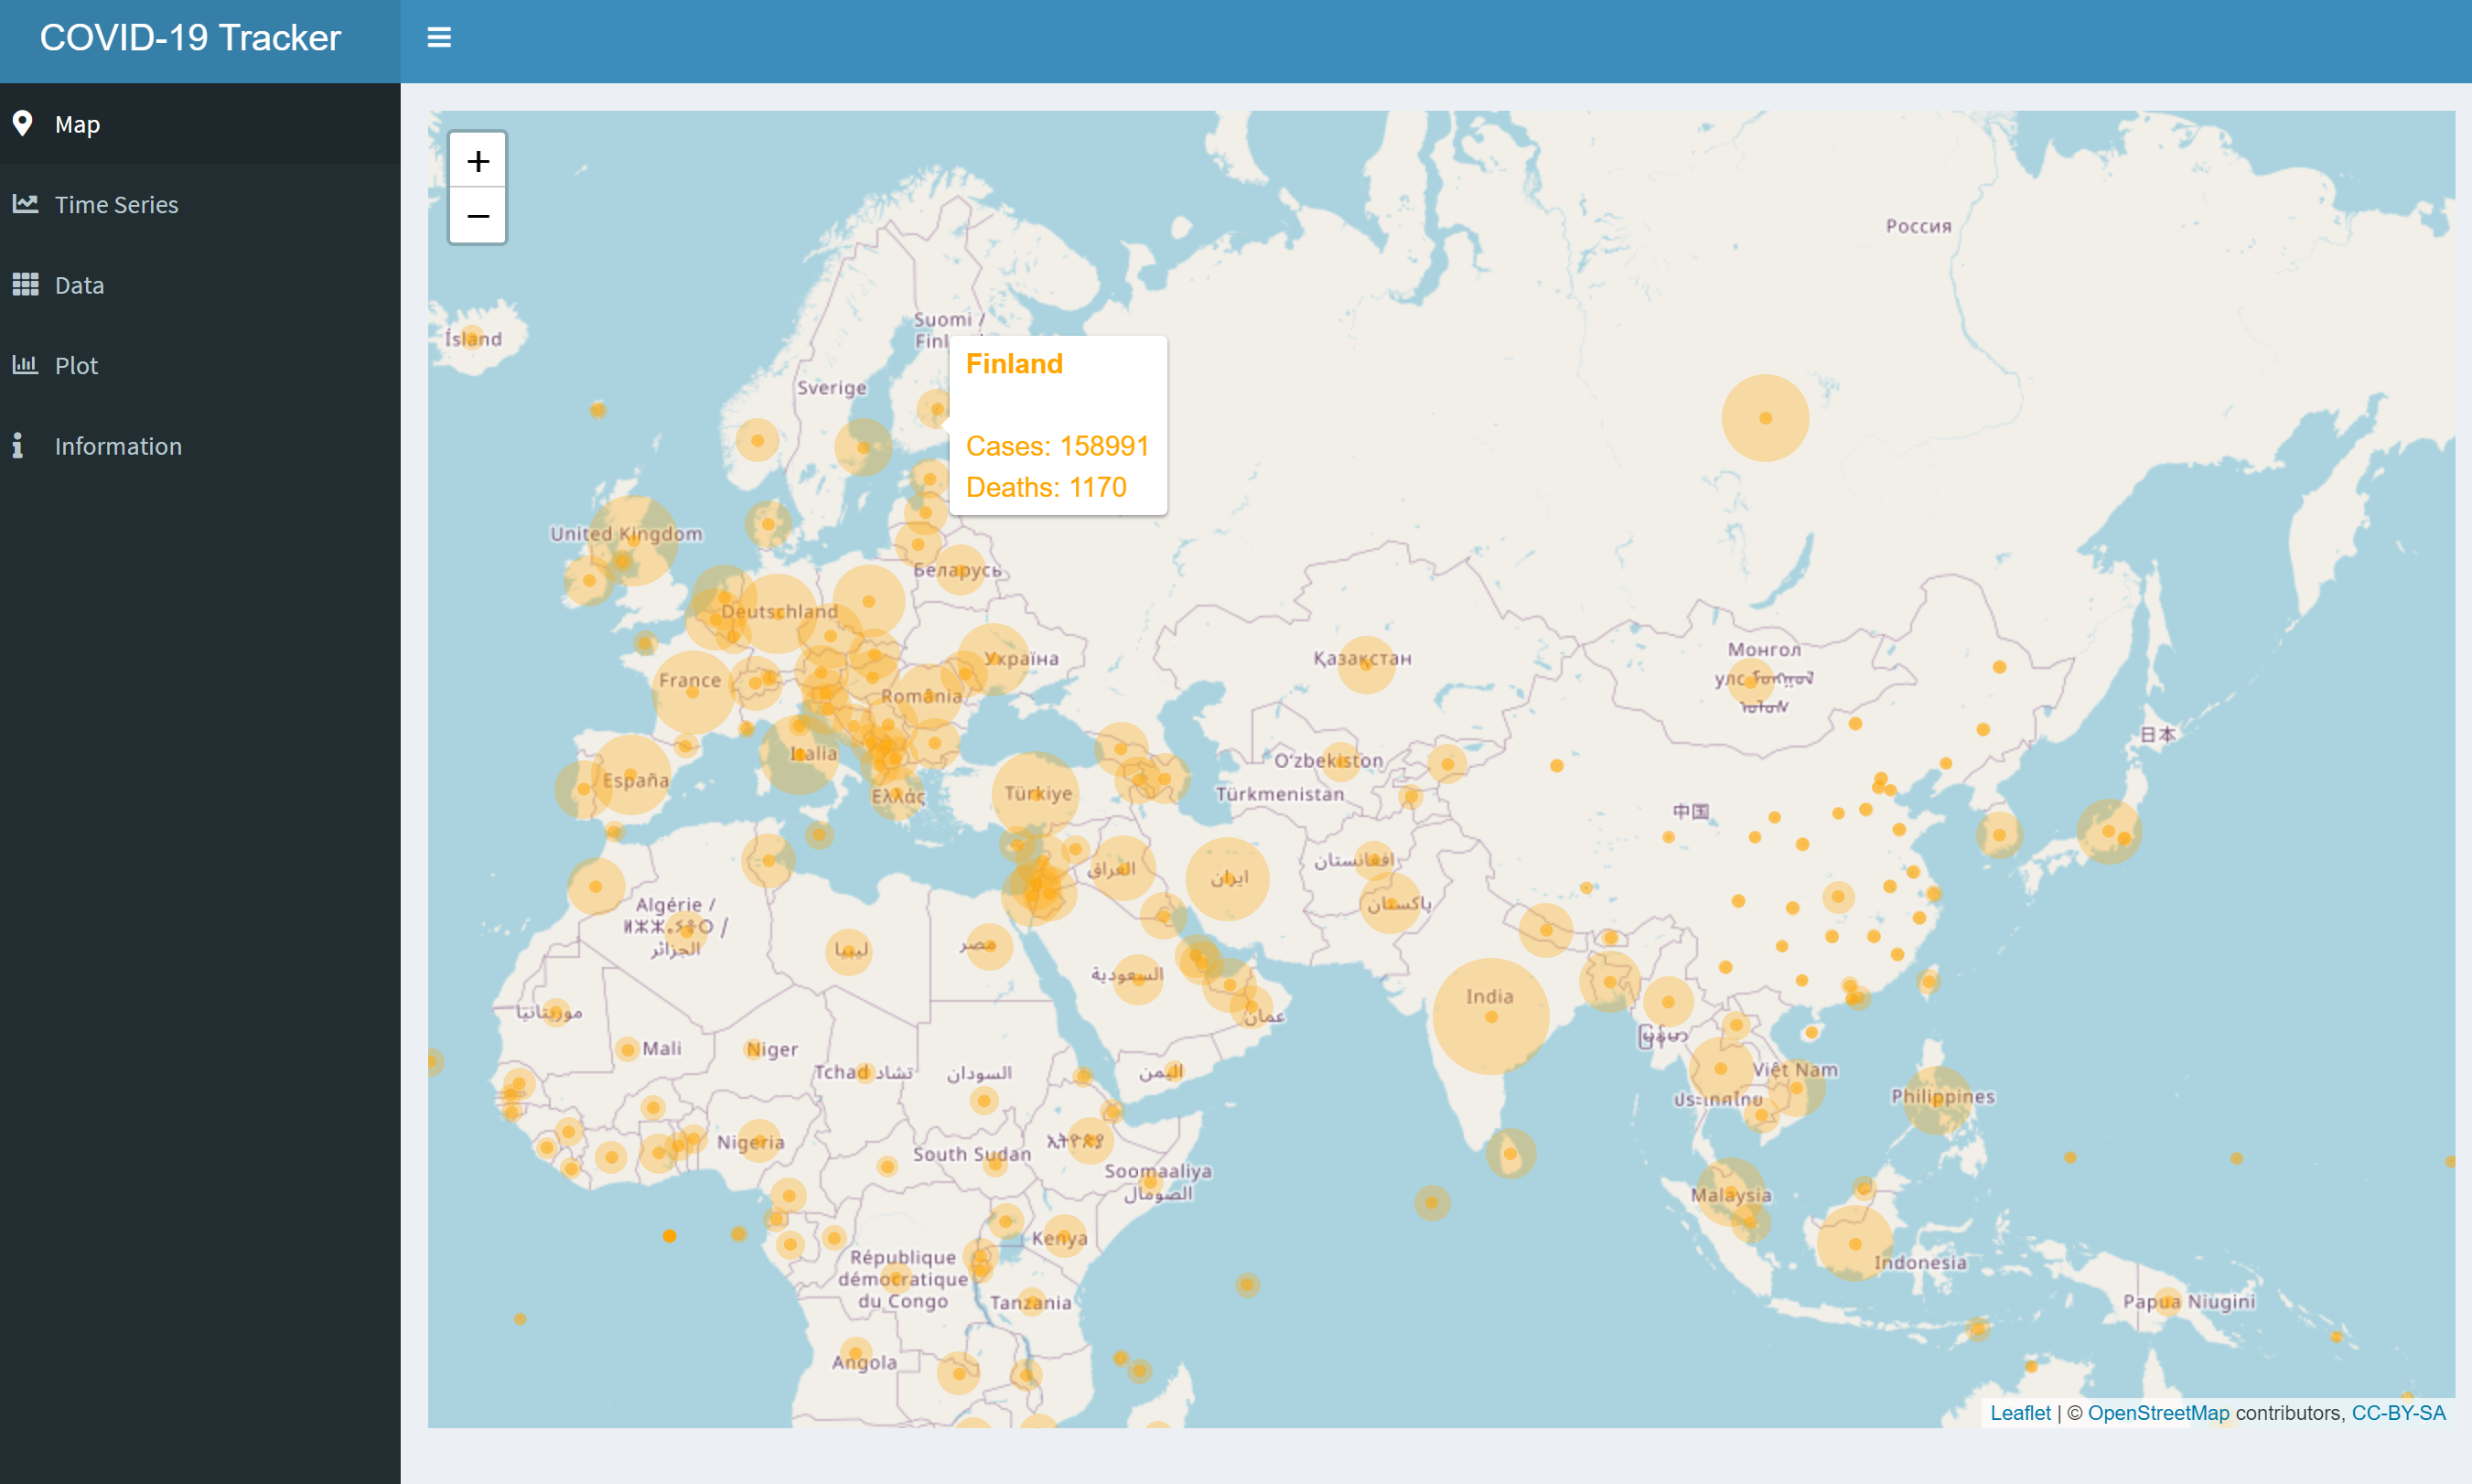Click the España case circle
The image size is (2472, 1484).
[x=630, y=775]
